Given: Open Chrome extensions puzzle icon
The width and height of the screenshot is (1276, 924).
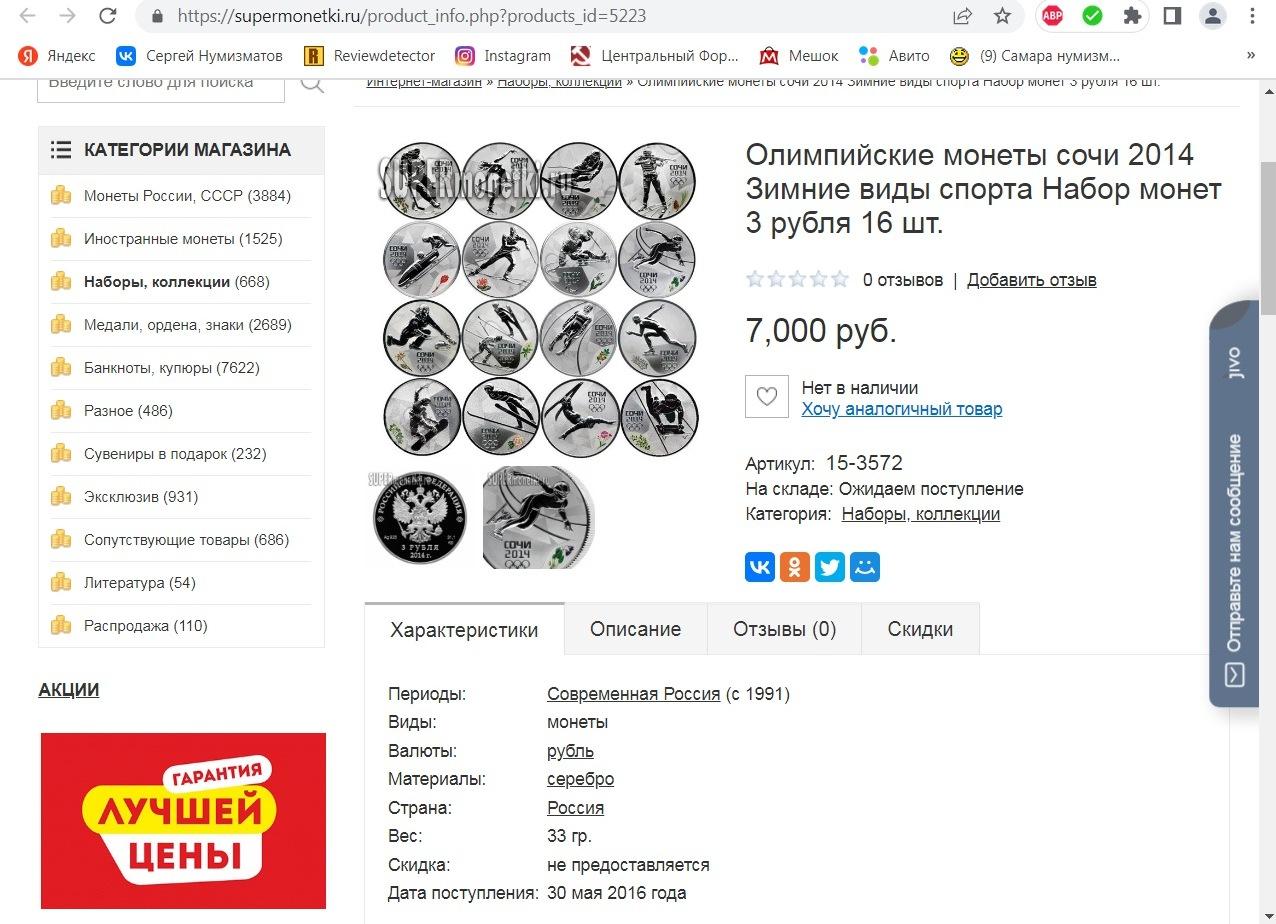Looking at the screenshot, I should [1132, 16].
